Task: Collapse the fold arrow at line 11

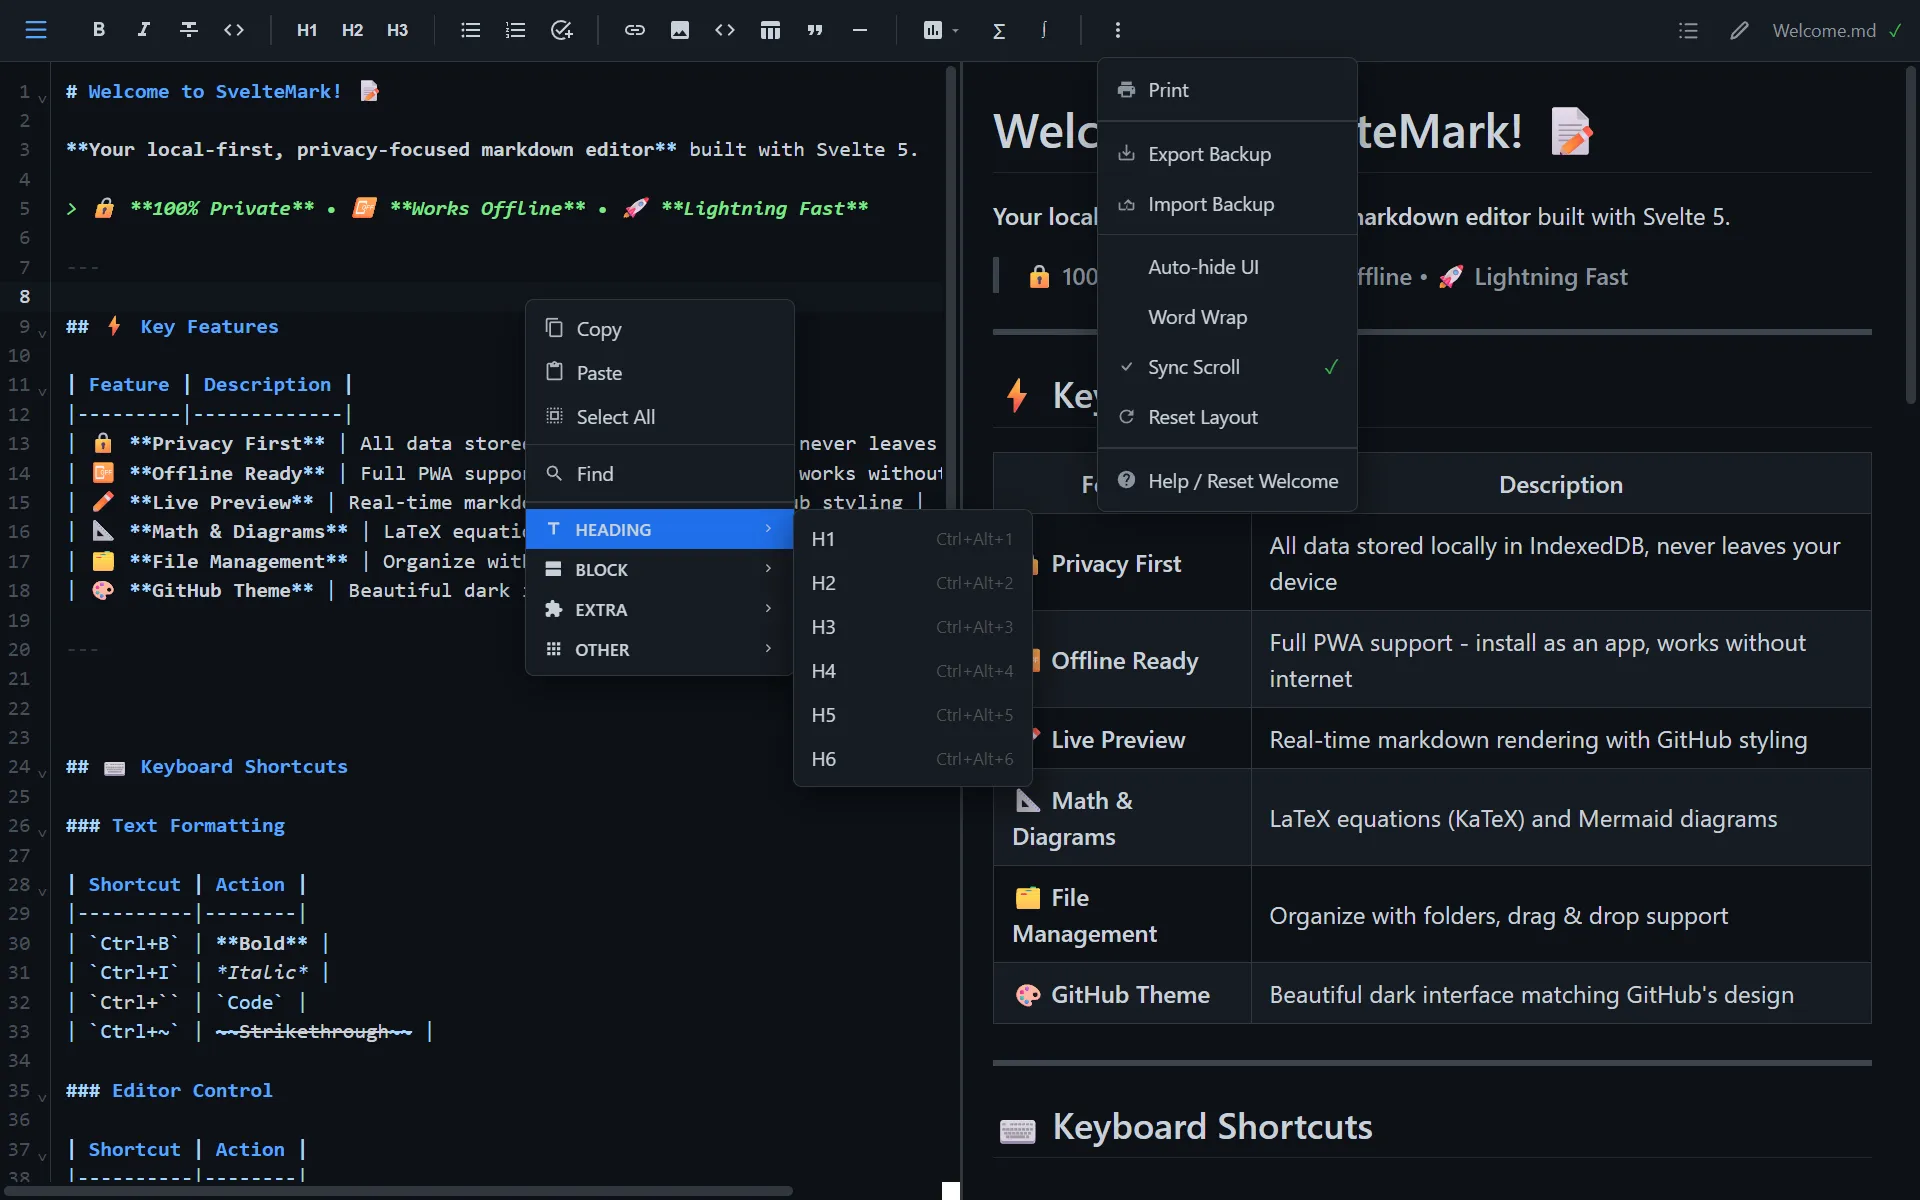Action: pos(42,390)
